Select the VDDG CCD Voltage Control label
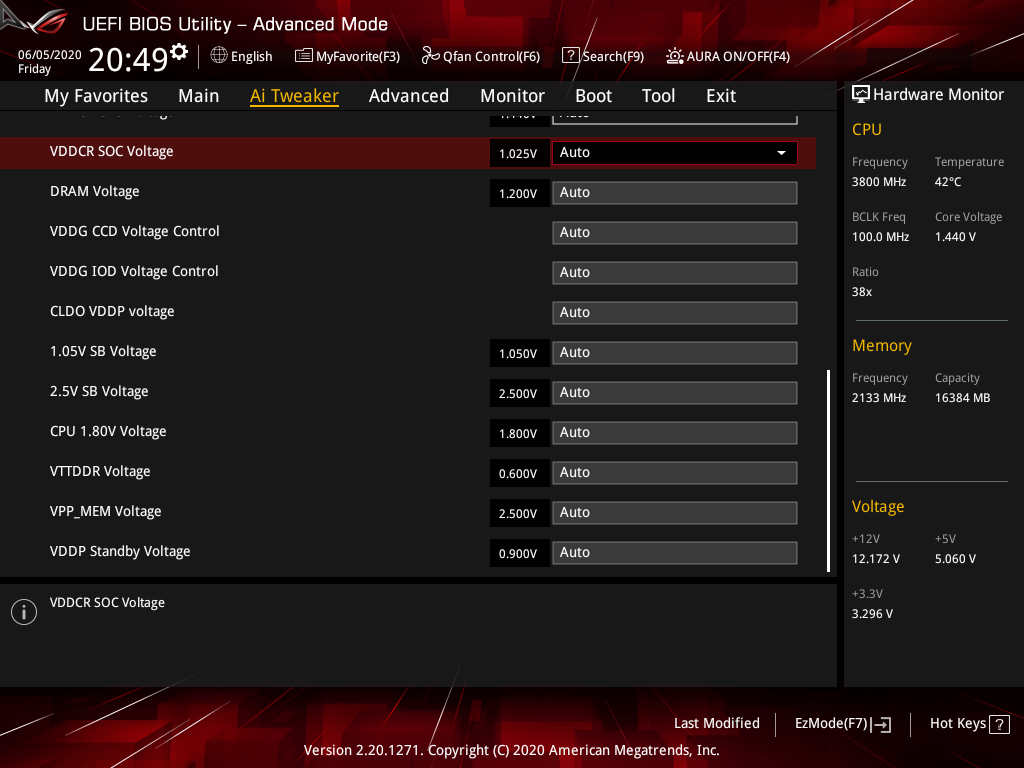The width and height of the screenshot is (1024, 768). 135,231
